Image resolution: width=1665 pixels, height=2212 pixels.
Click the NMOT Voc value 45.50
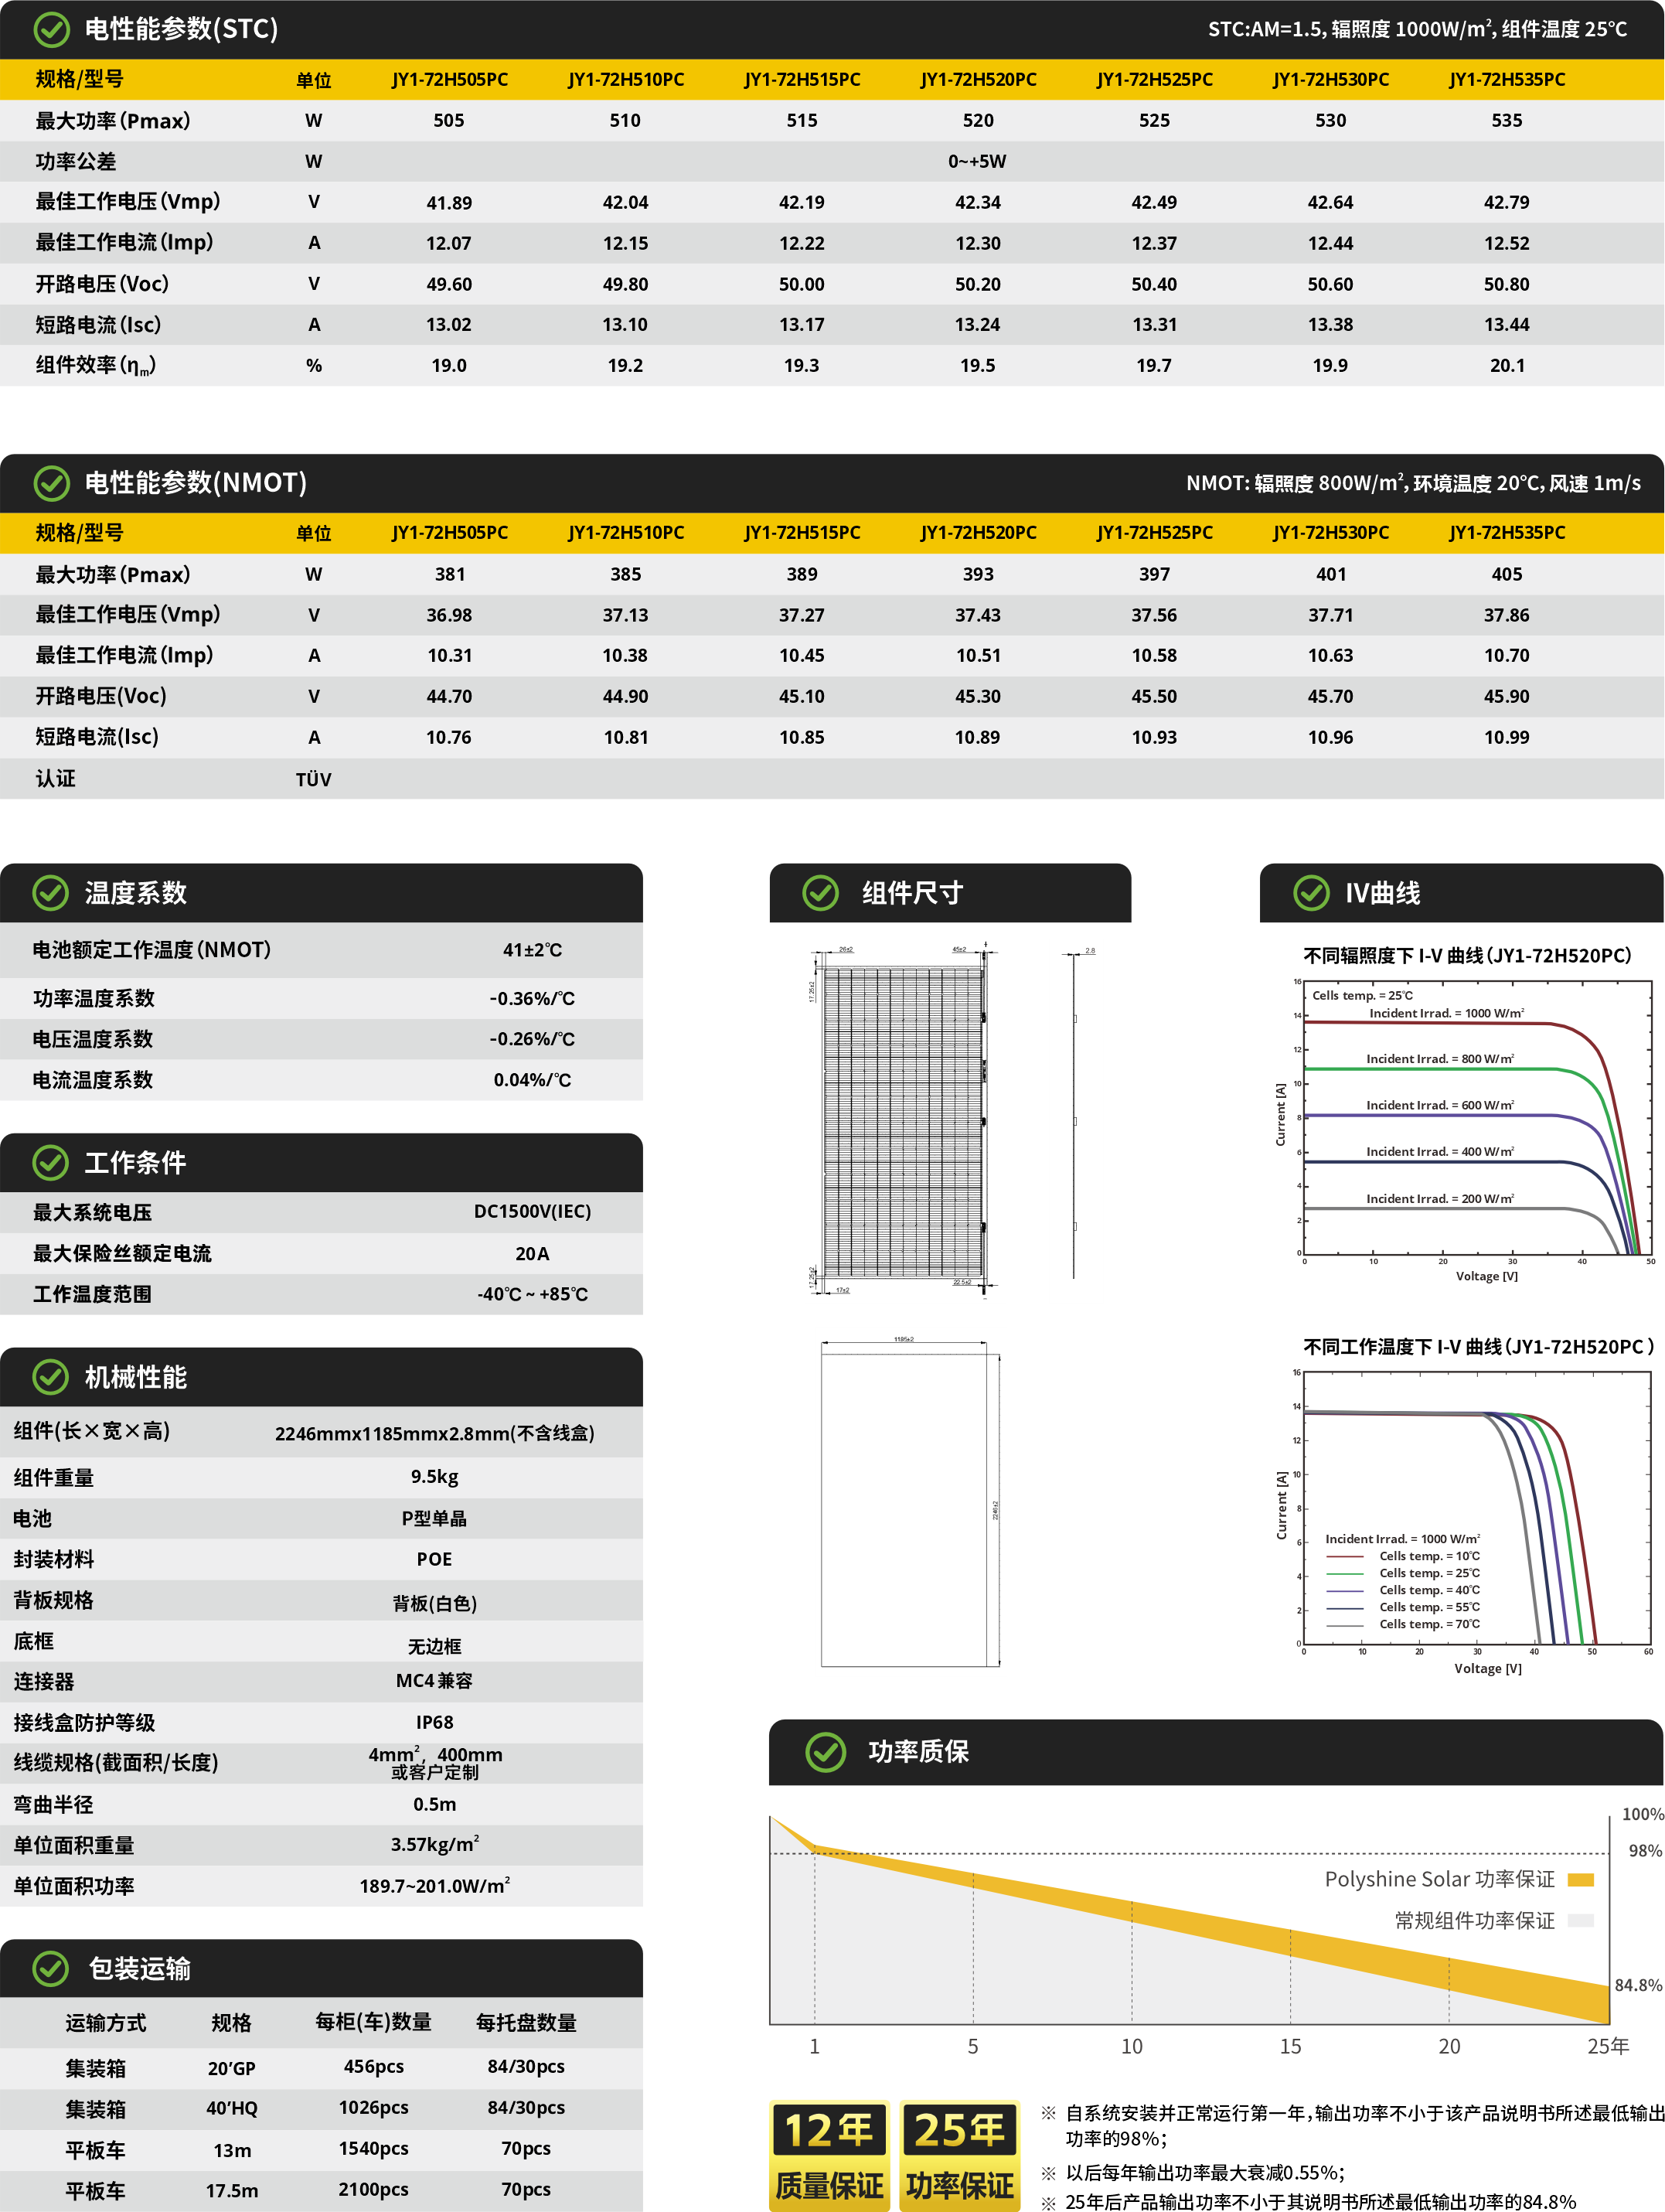(x=1154, y=697)
